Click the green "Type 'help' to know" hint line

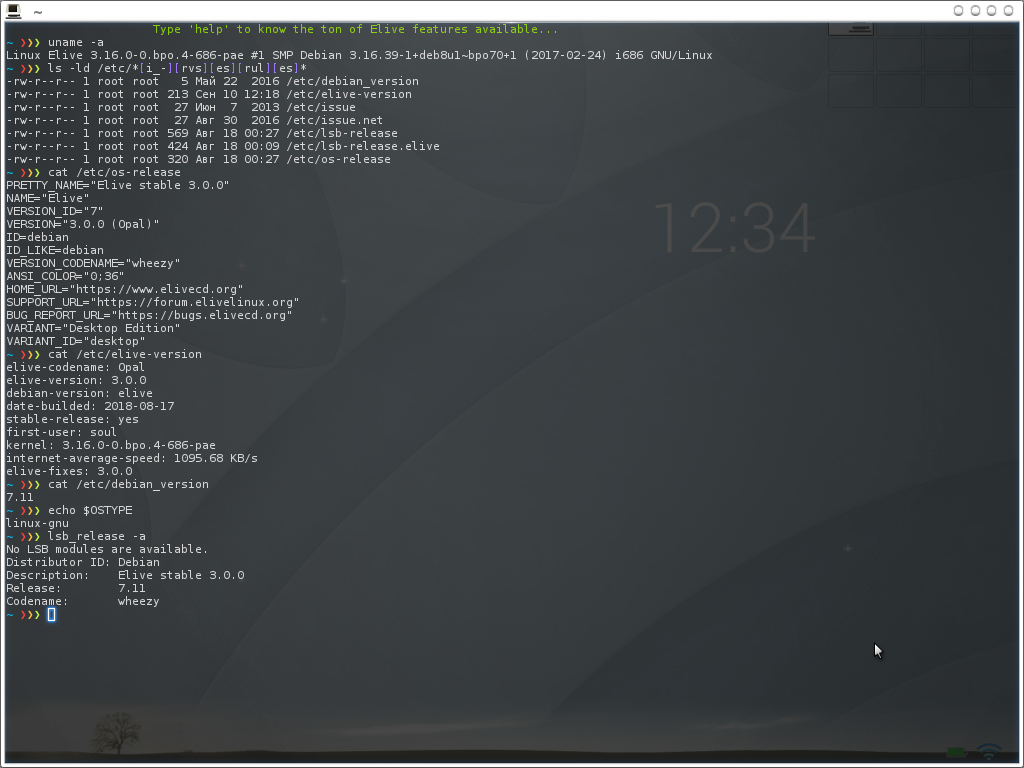[x=355, y=29]
